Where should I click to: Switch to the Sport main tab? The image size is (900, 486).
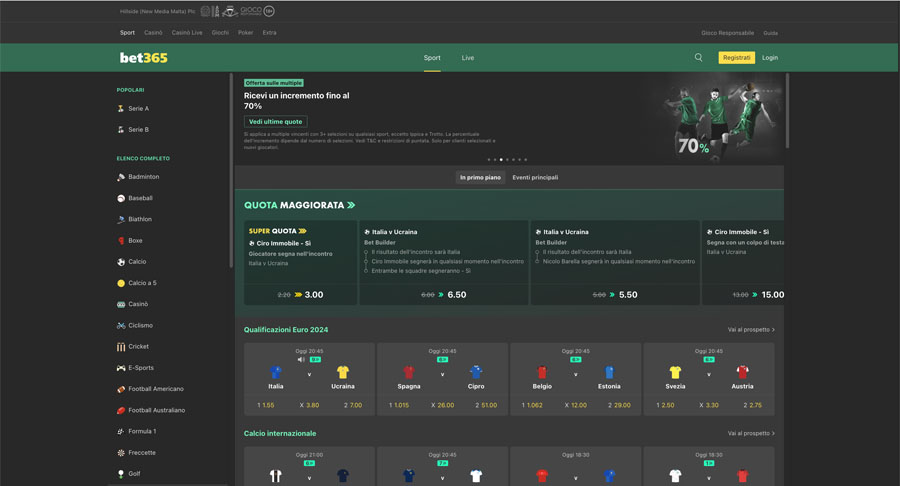pos(432,58)
